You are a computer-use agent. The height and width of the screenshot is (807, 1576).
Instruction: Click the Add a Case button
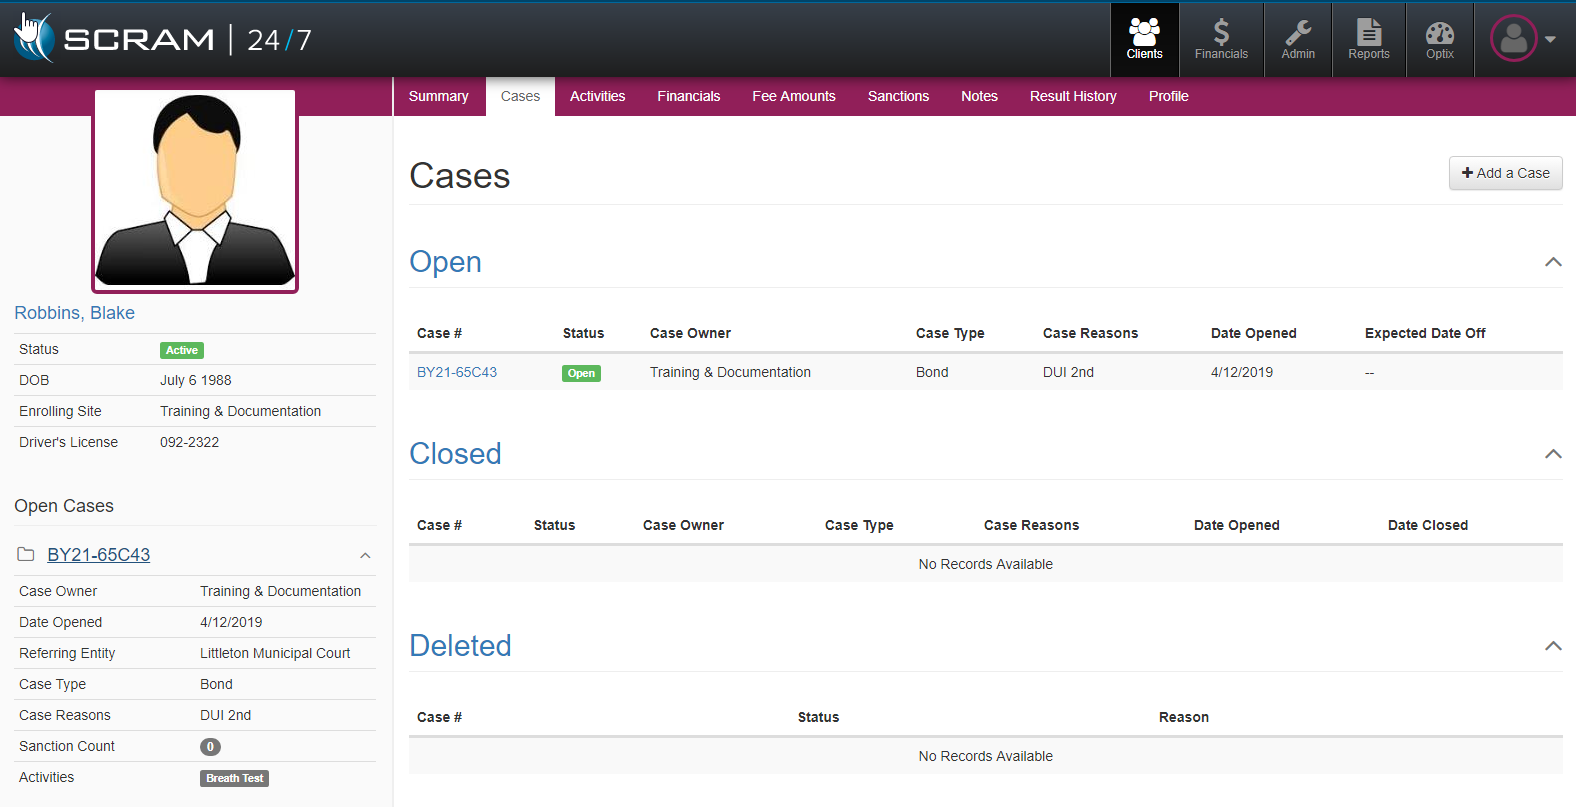click(1505, 173)
